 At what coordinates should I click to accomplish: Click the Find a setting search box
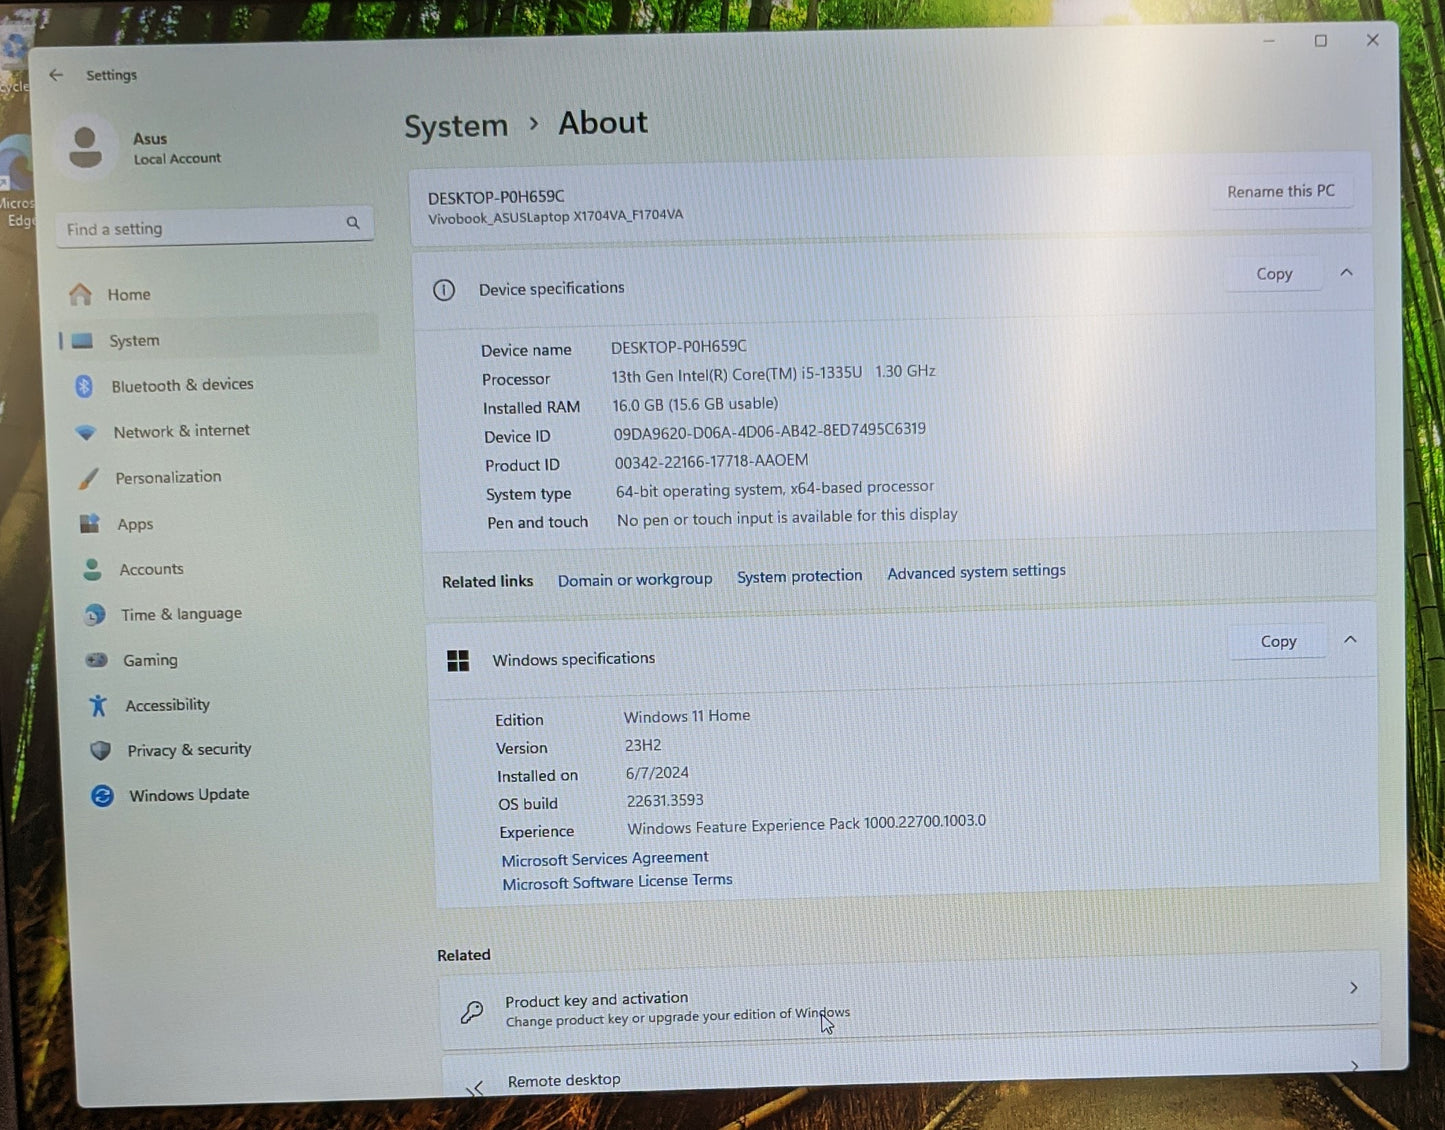pos(200,228)
